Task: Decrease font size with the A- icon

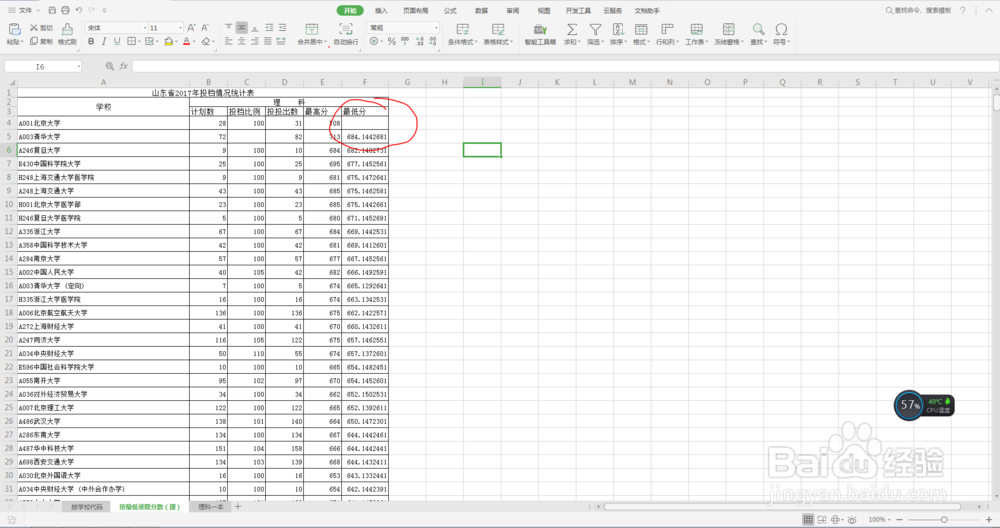Action: pyautogui.click(x=205, y=28)
